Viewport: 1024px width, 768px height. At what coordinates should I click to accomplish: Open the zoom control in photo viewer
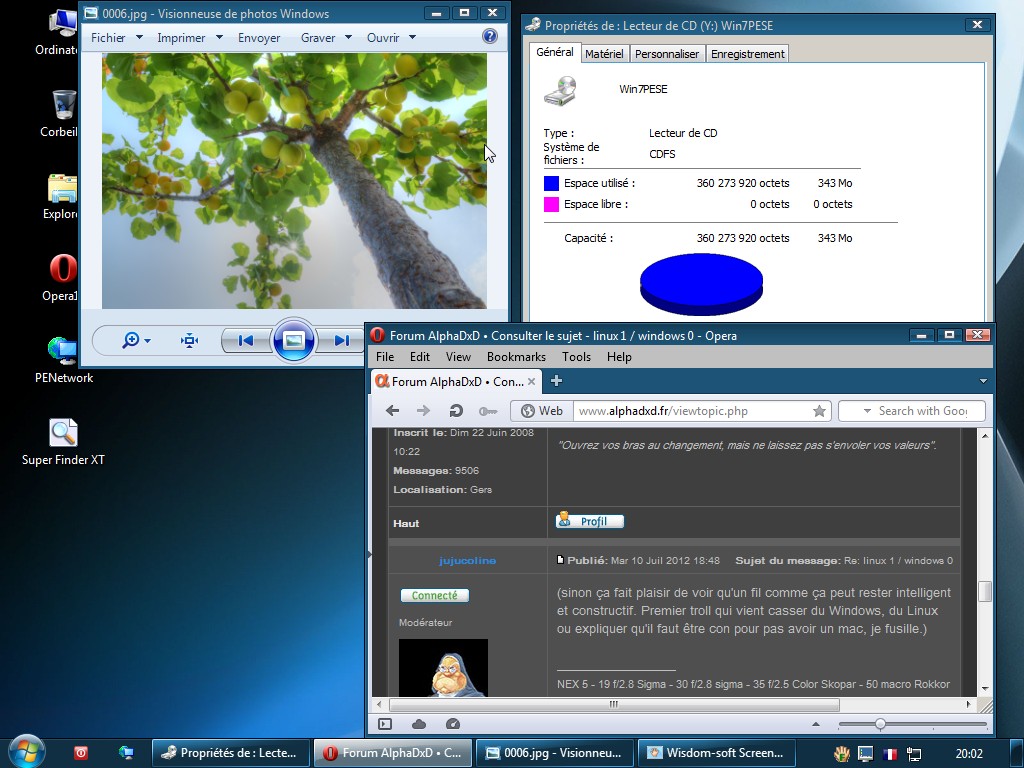pos(136,340)
